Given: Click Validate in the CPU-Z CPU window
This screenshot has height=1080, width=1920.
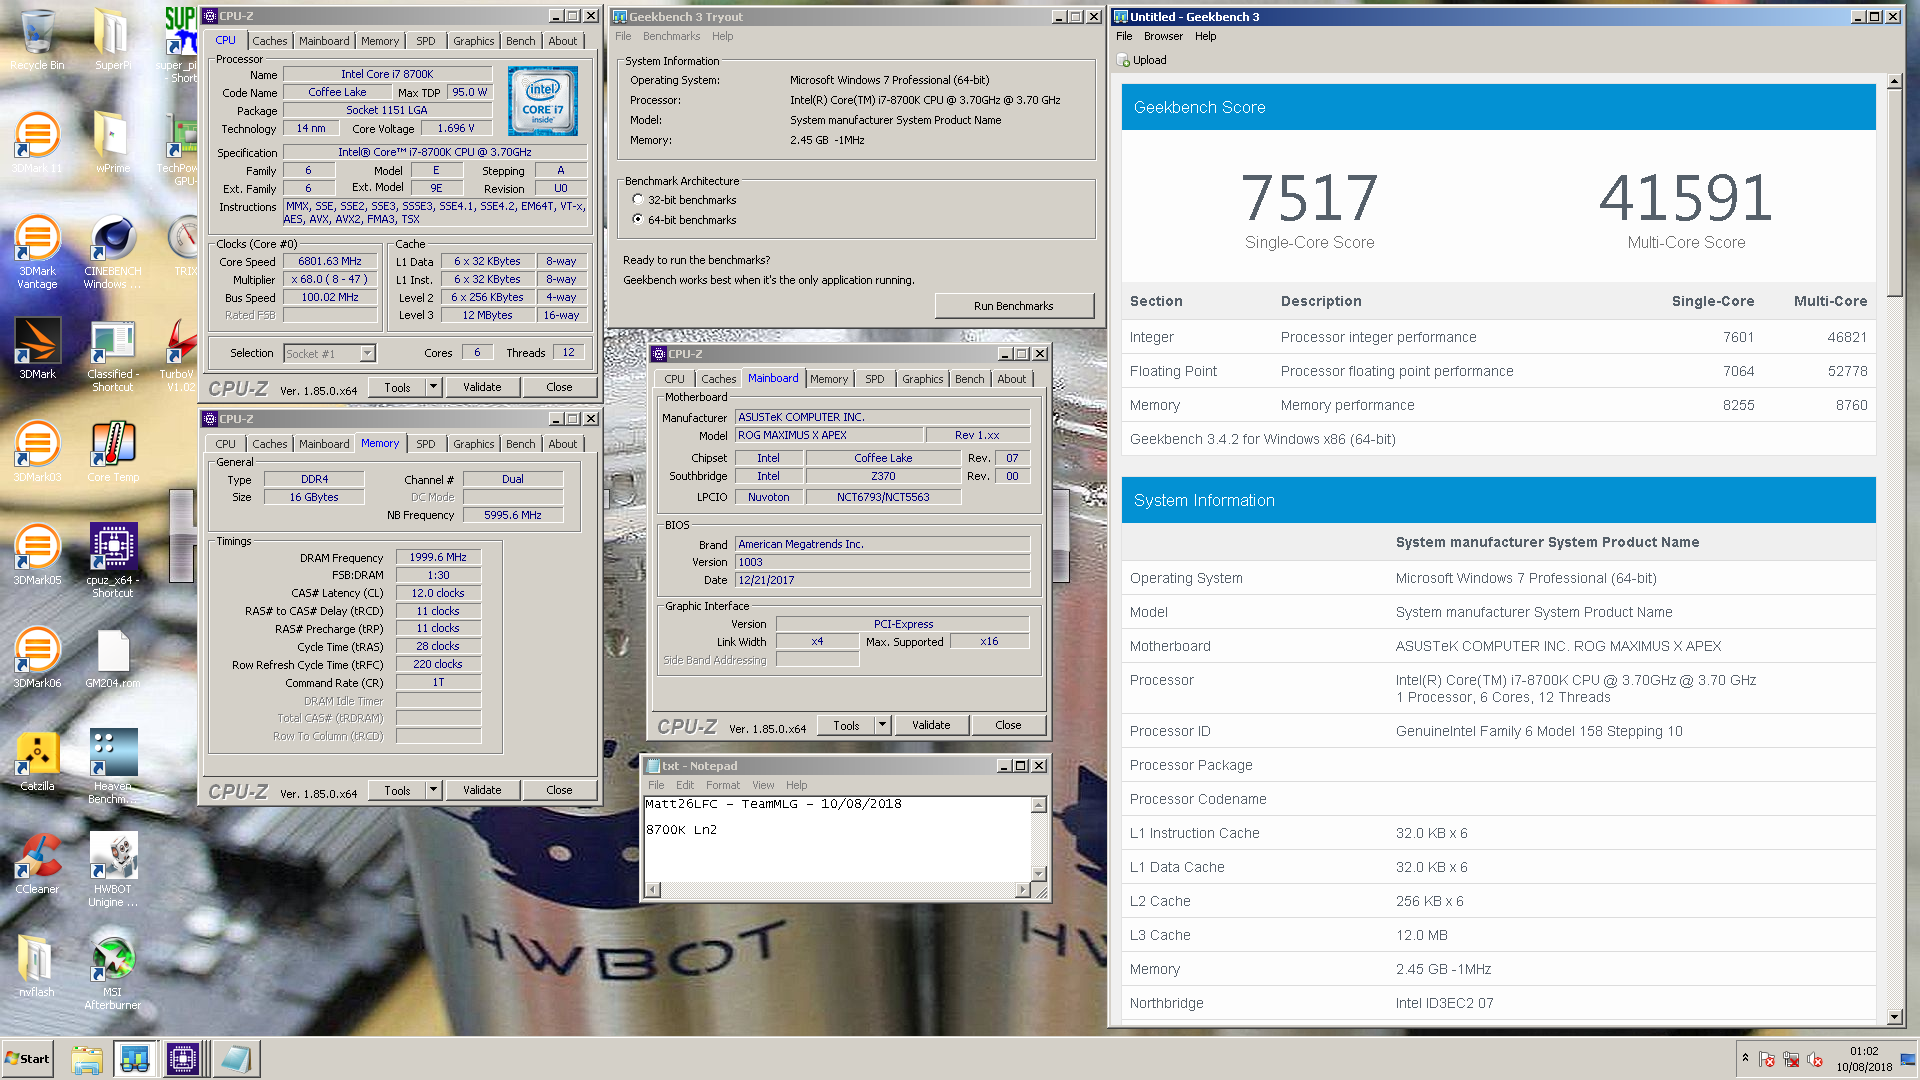Looking at the screenshot, I should [x=482, y=387].
